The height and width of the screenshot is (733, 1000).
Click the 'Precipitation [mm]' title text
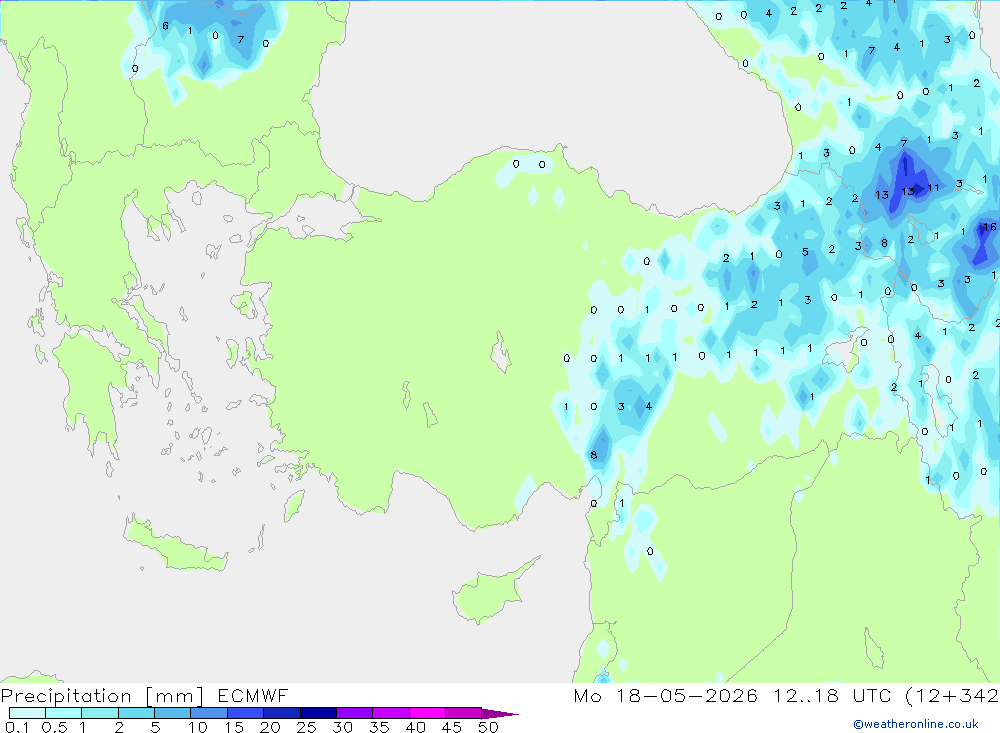(x=103, y=696)
